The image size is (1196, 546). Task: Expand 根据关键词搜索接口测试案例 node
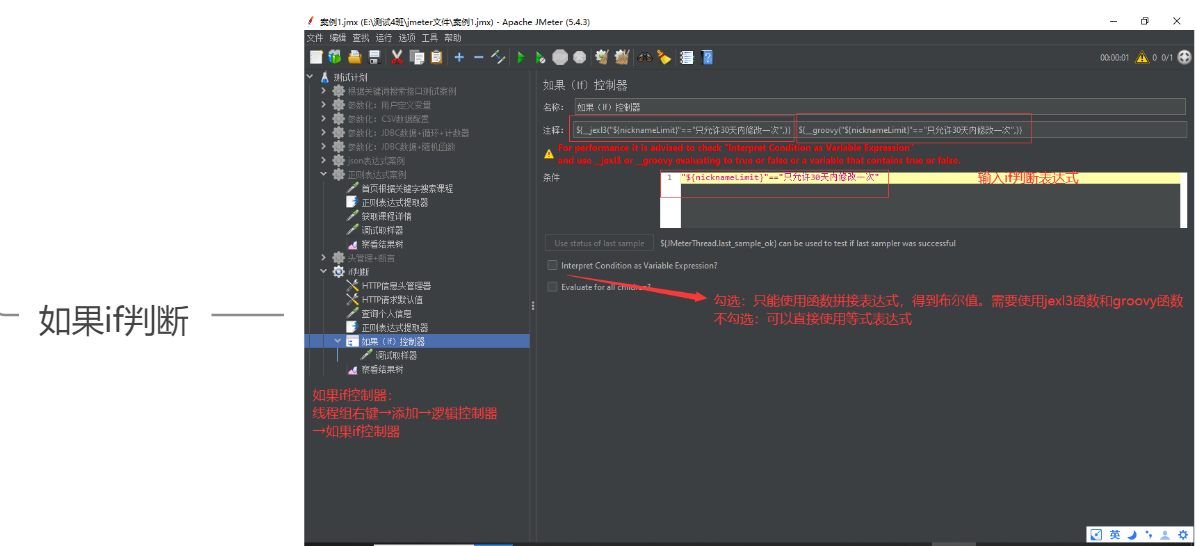323,91
